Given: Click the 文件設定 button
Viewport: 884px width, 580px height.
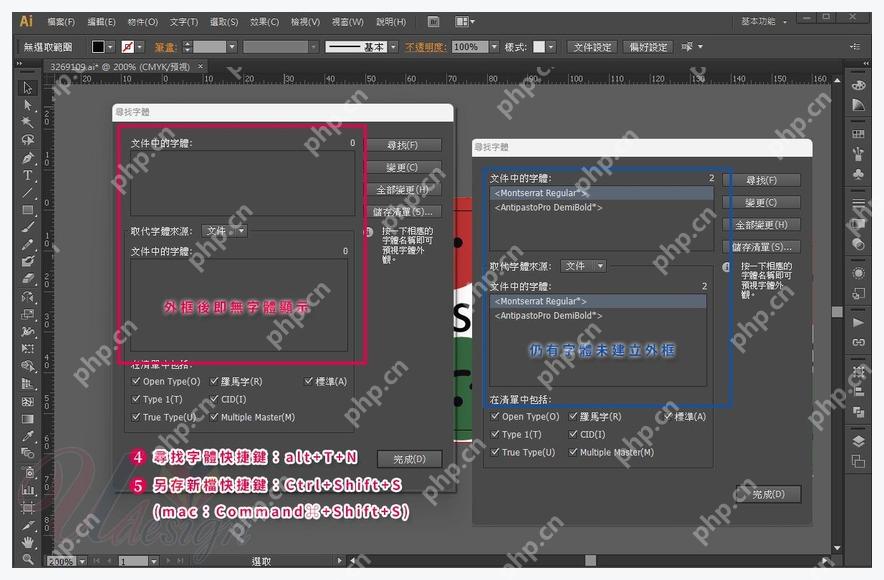Looking at the screenshot, I should 593,47.
